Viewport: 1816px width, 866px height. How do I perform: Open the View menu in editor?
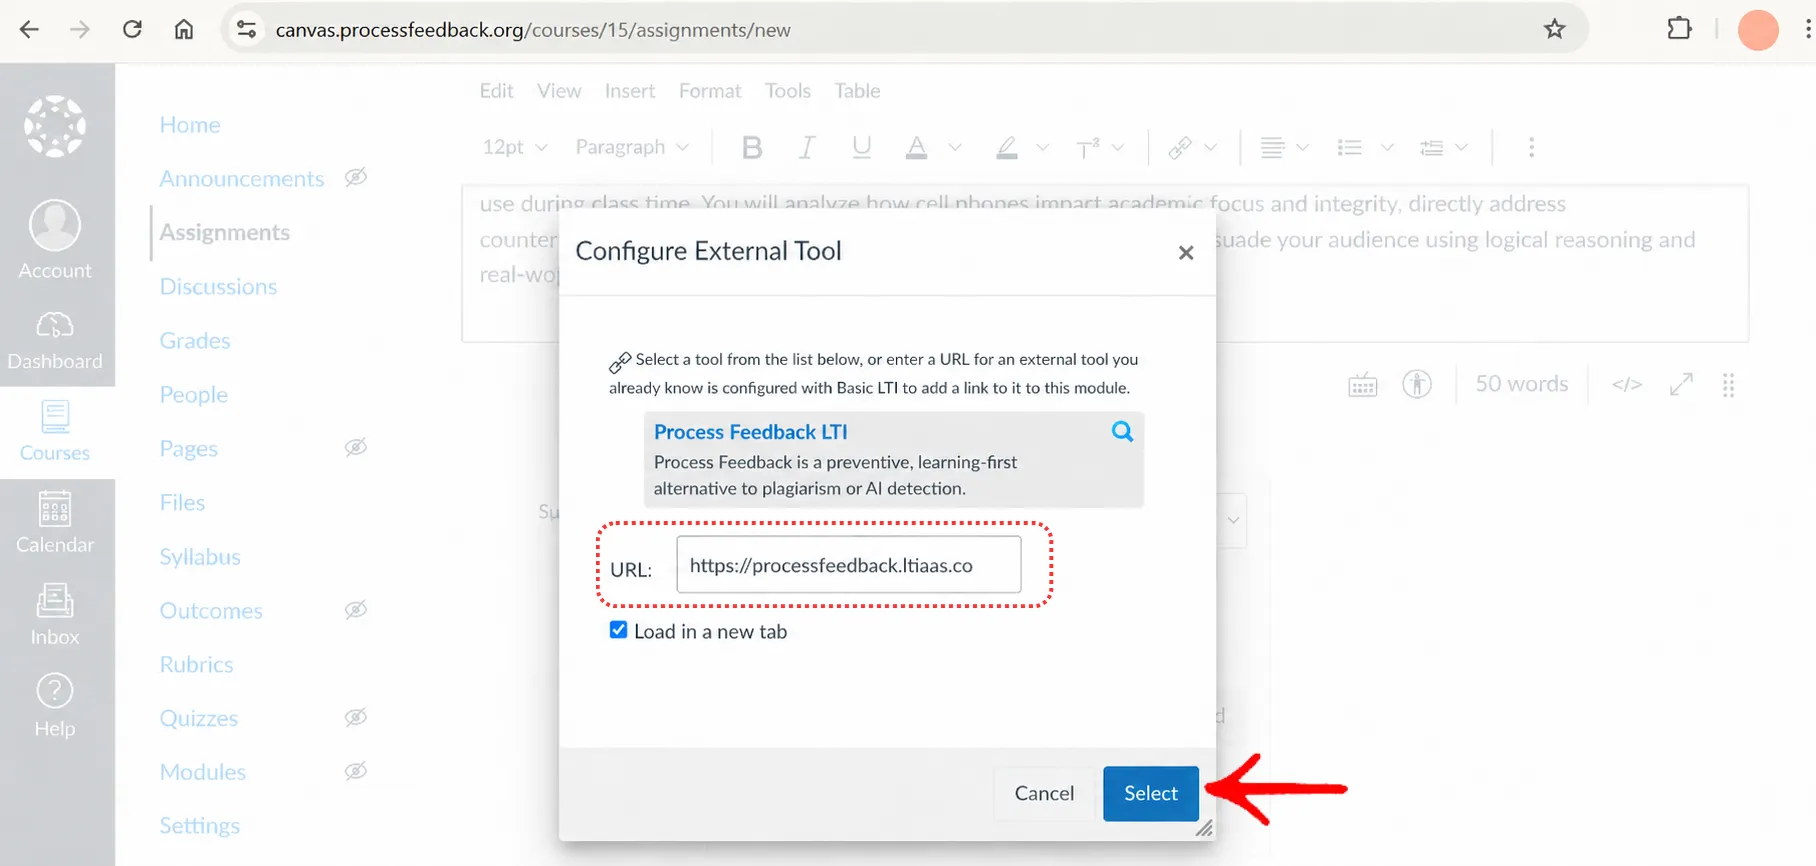click(x=559, y=91)
